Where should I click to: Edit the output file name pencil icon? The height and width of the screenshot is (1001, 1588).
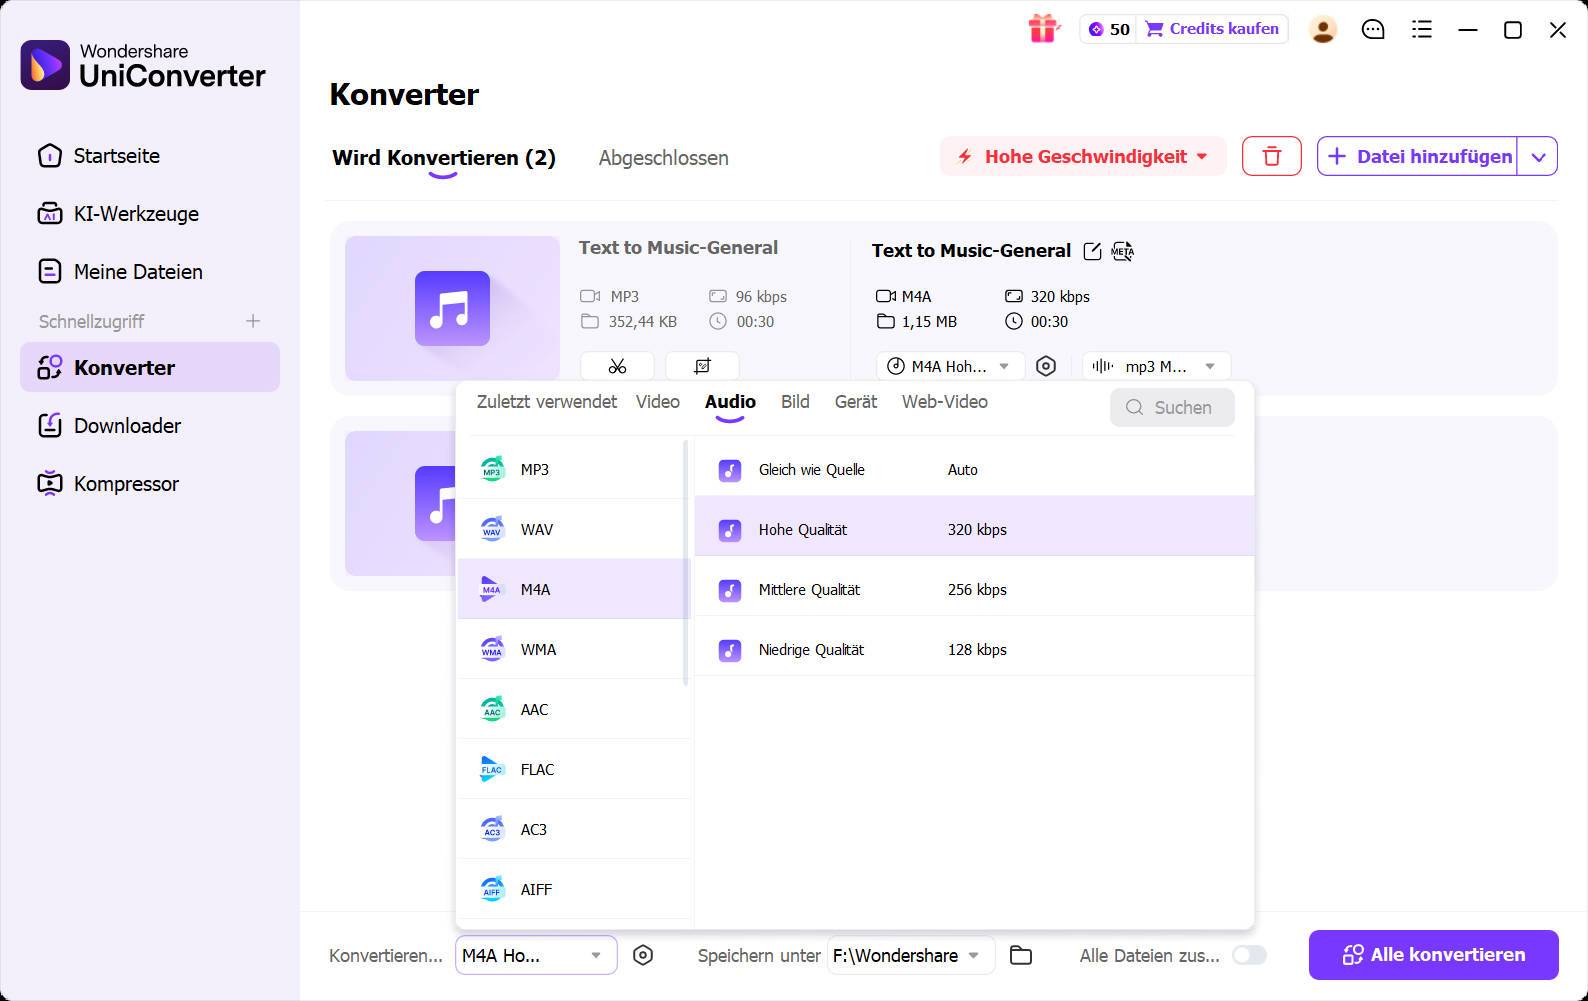1092,251
